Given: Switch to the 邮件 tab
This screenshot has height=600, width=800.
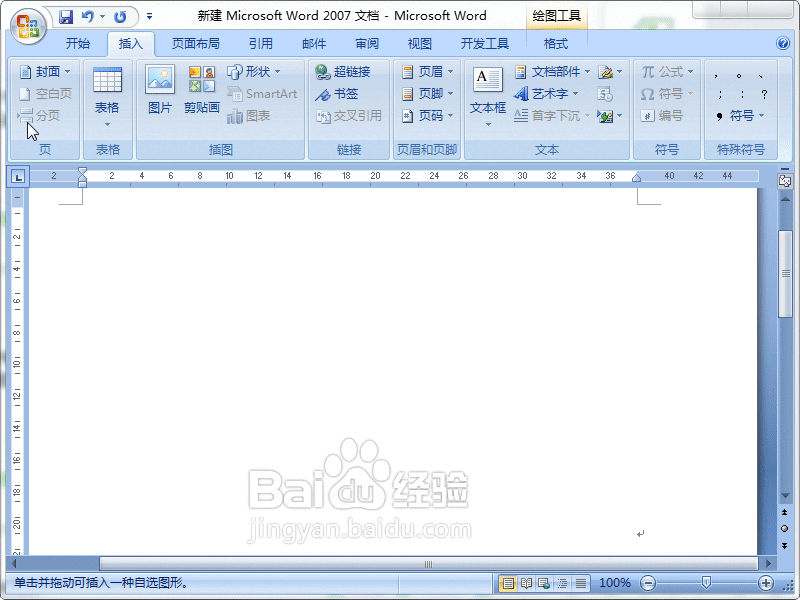Looking at the screenshot, I should tap(314, 44).
